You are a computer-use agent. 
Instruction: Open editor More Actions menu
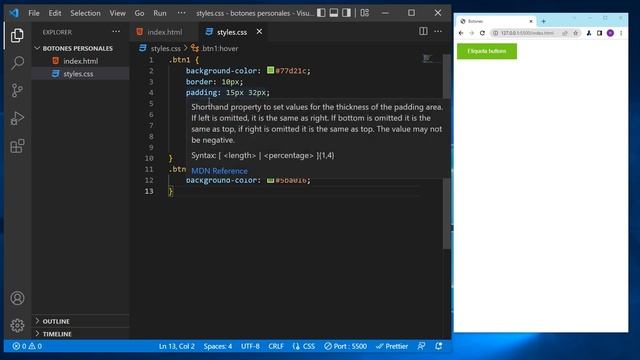[438, 31]
